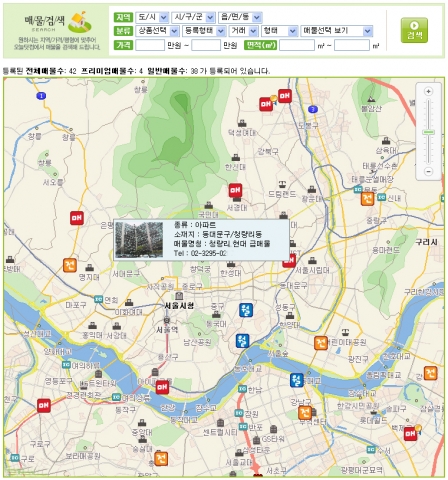Open the 형태 dropdown
This screenshot has width=448, height=480.
tap(279, 31)
